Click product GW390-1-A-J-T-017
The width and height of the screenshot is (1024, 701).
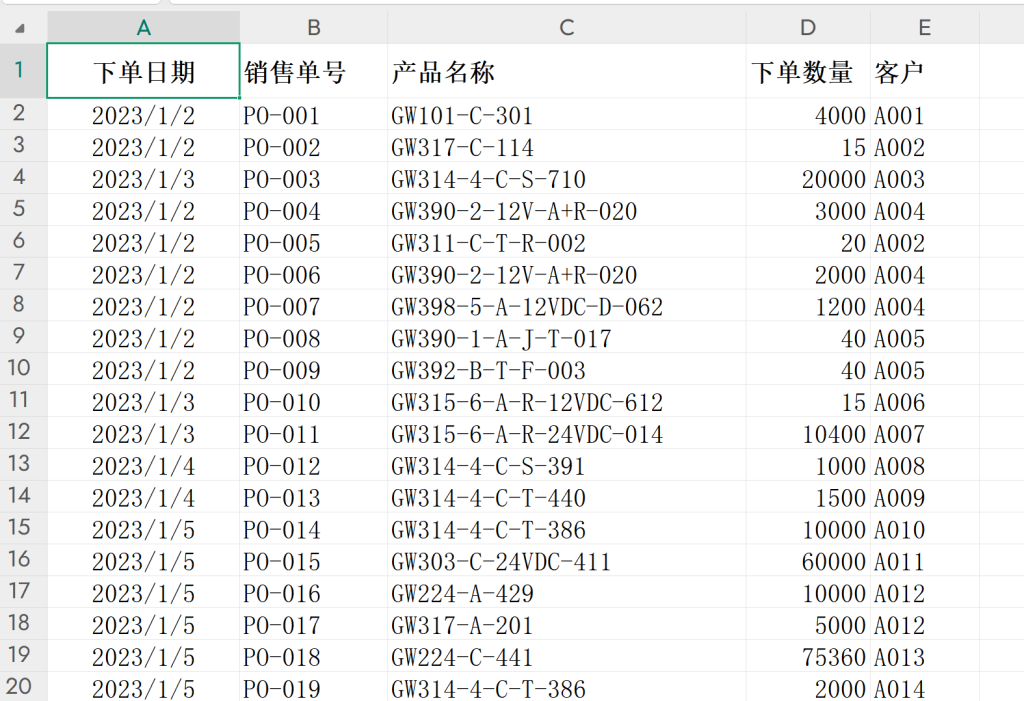566,338
